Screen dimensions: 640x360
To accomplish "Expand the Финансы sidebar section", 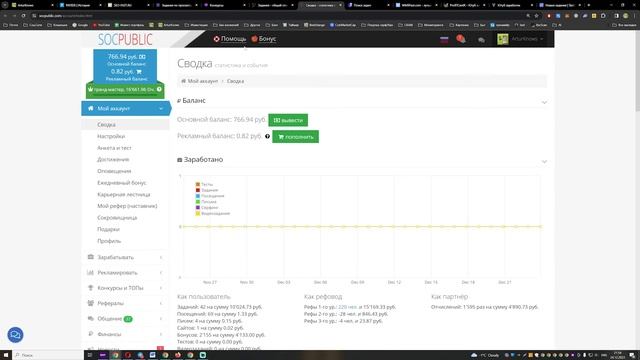I will (x=125, y=334).
